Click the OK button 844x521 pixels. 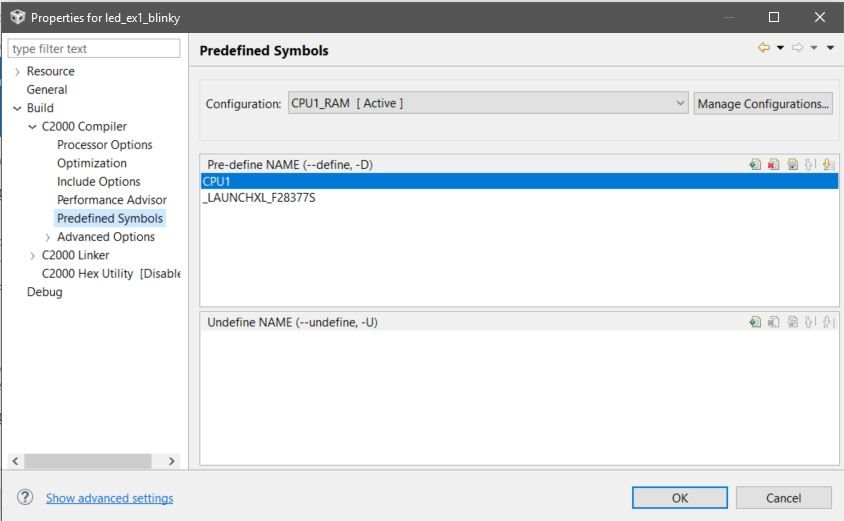(679, 498)
